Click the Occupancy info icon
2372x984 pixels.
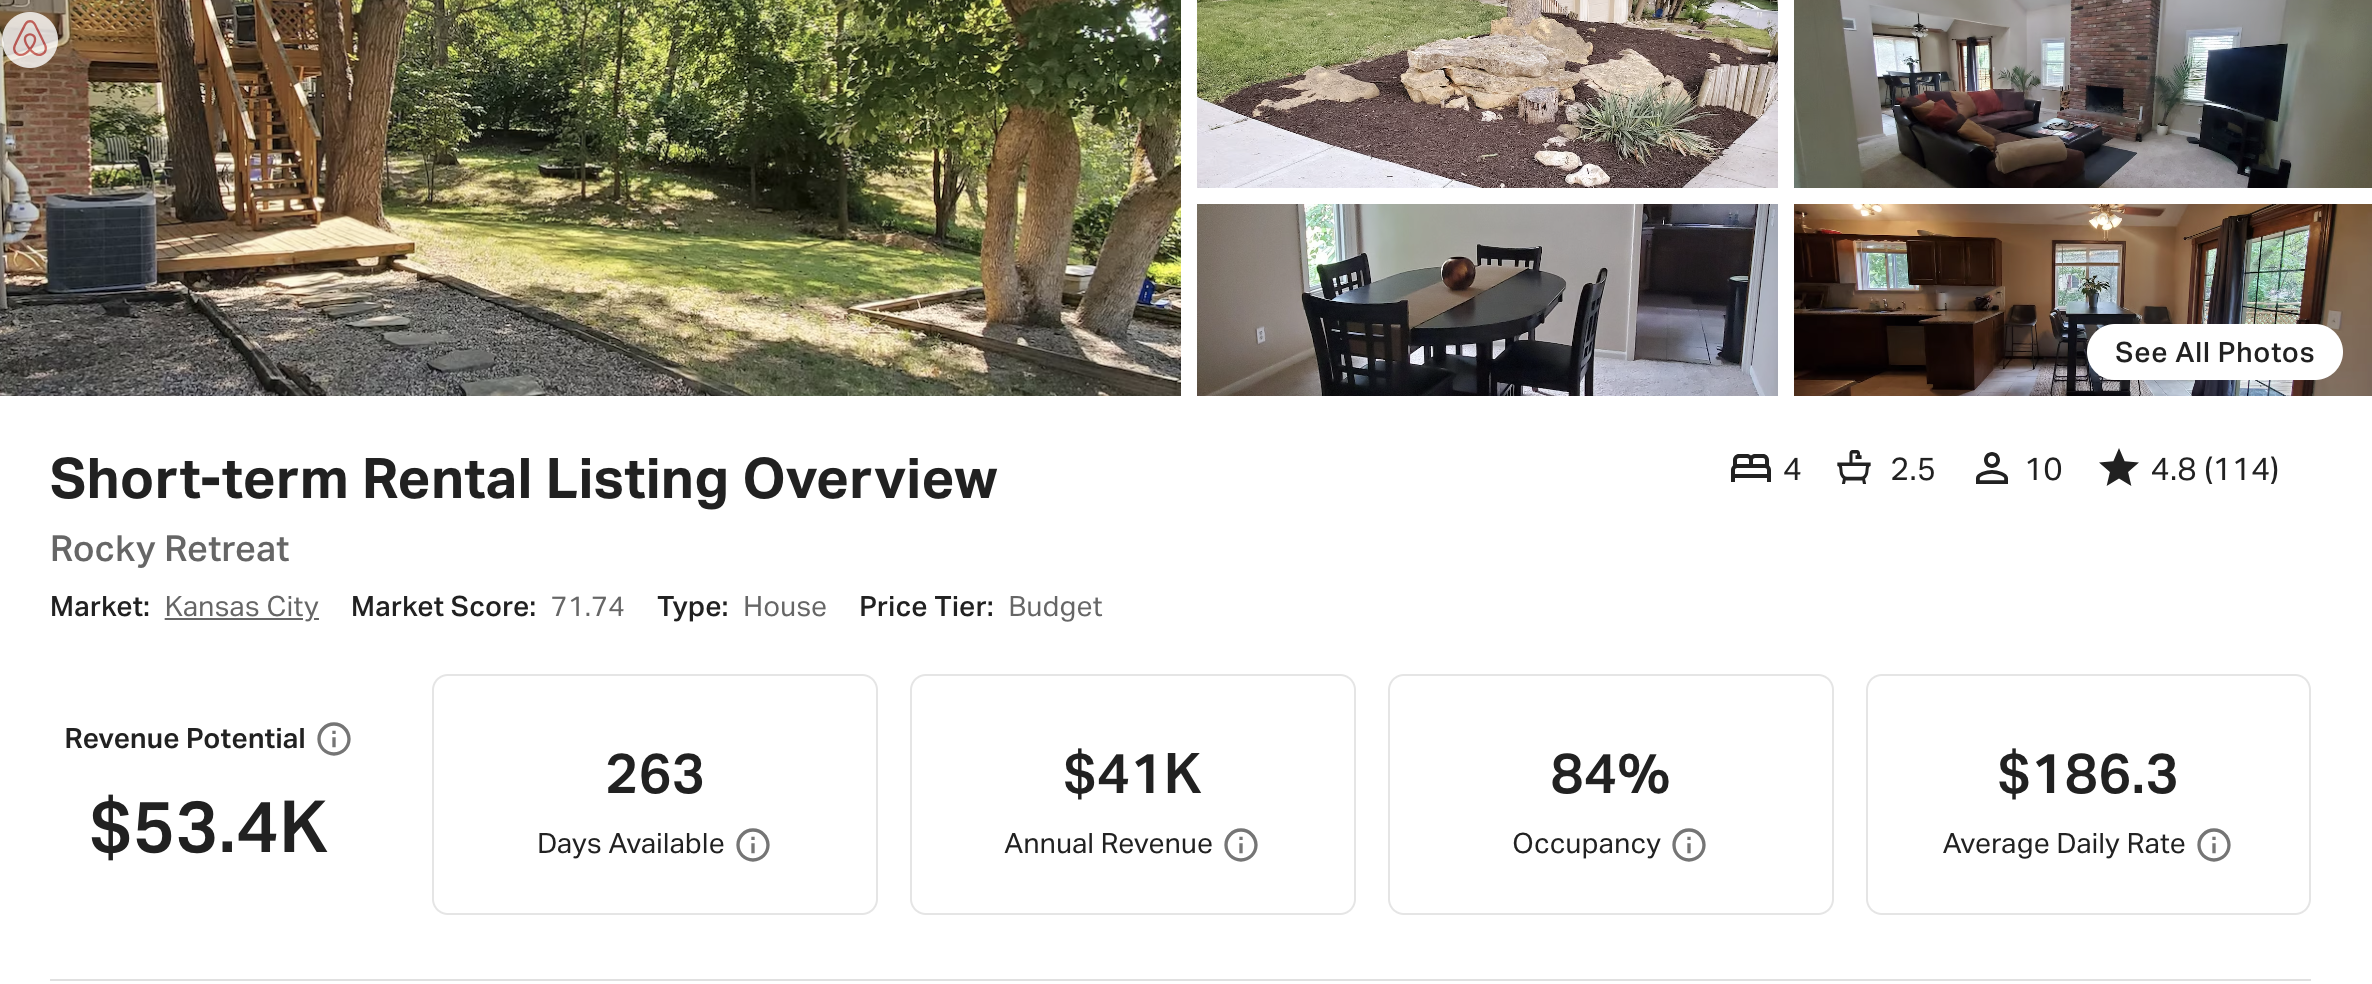coord(1689,845)
